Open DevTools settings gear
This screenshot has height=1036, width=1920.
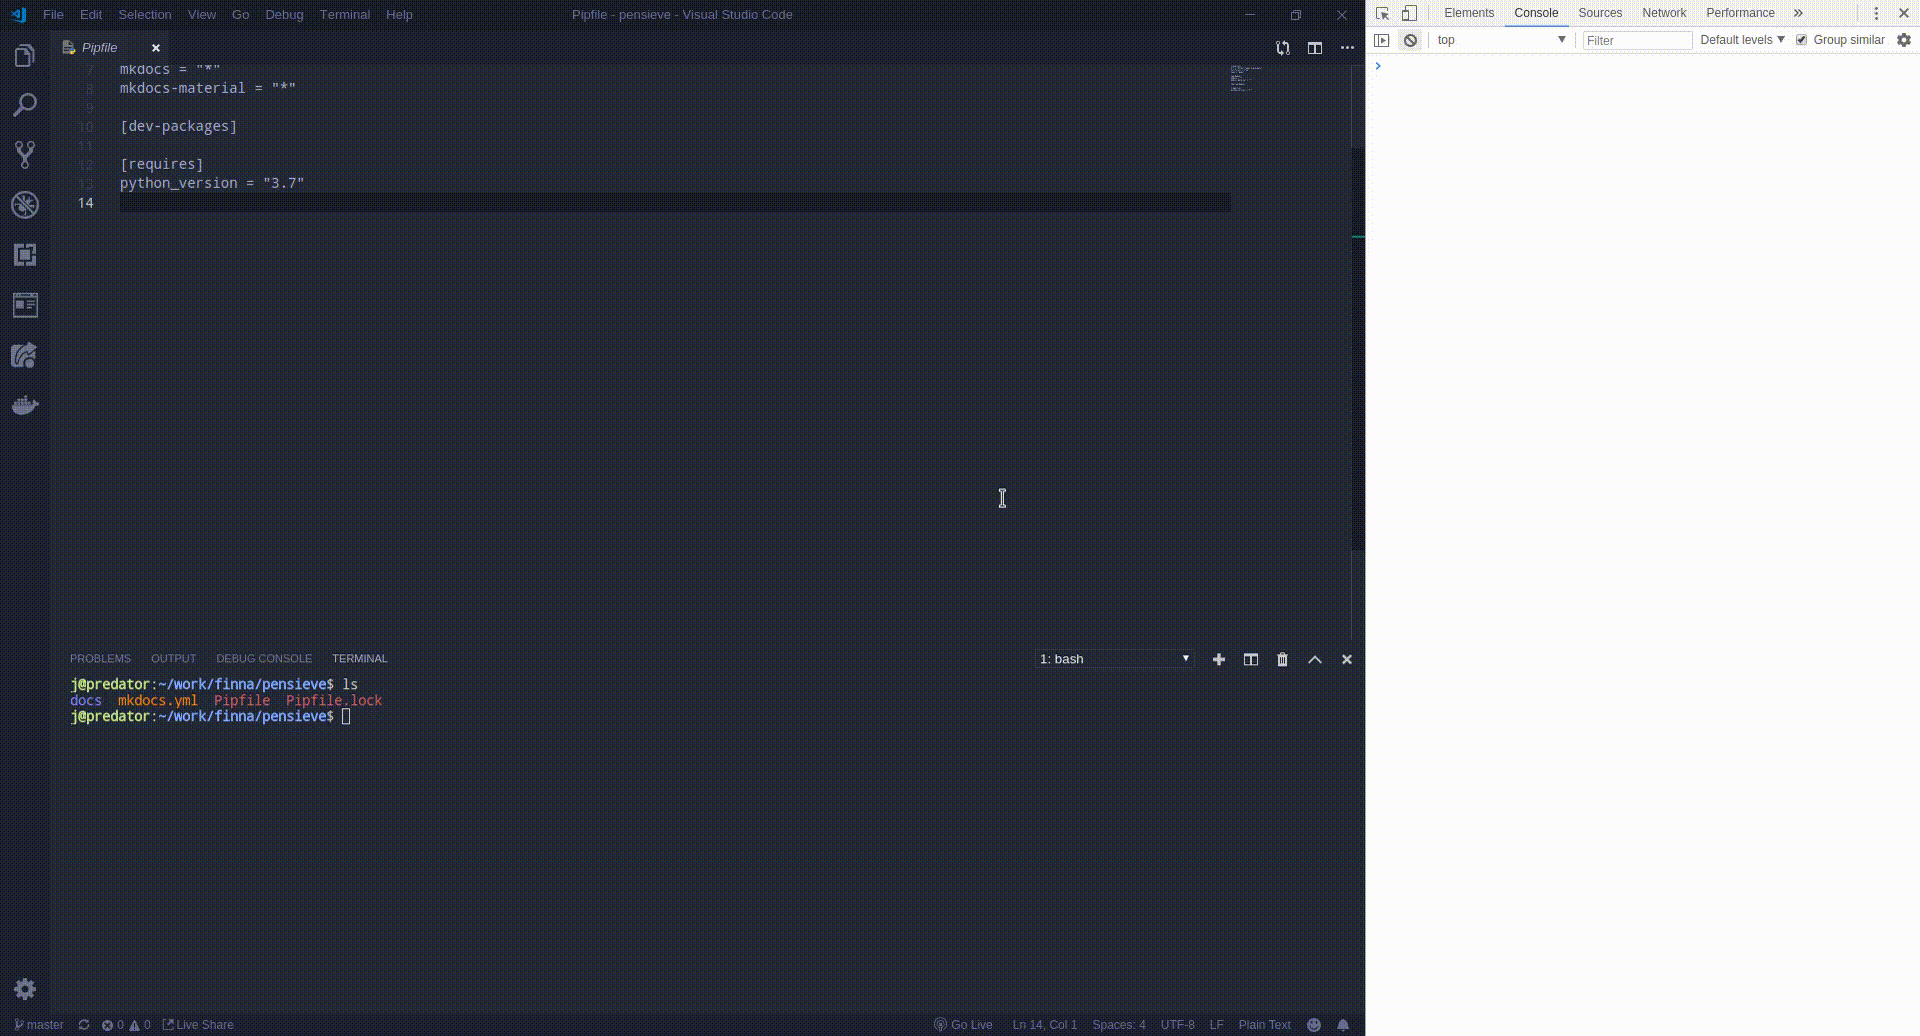[x=1905, y=40]
